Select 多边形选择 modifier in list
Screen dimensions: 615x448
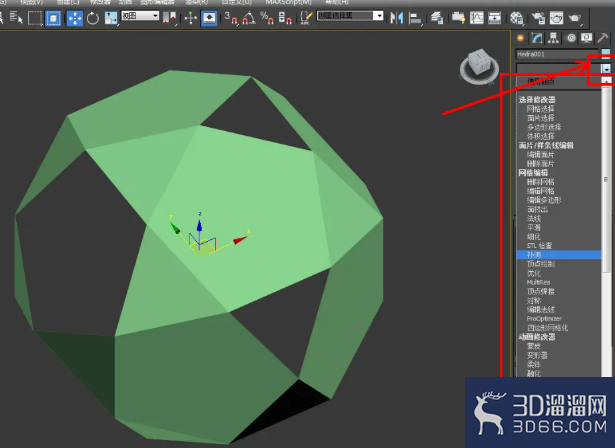pyautogui.click(x=544, y=127)
